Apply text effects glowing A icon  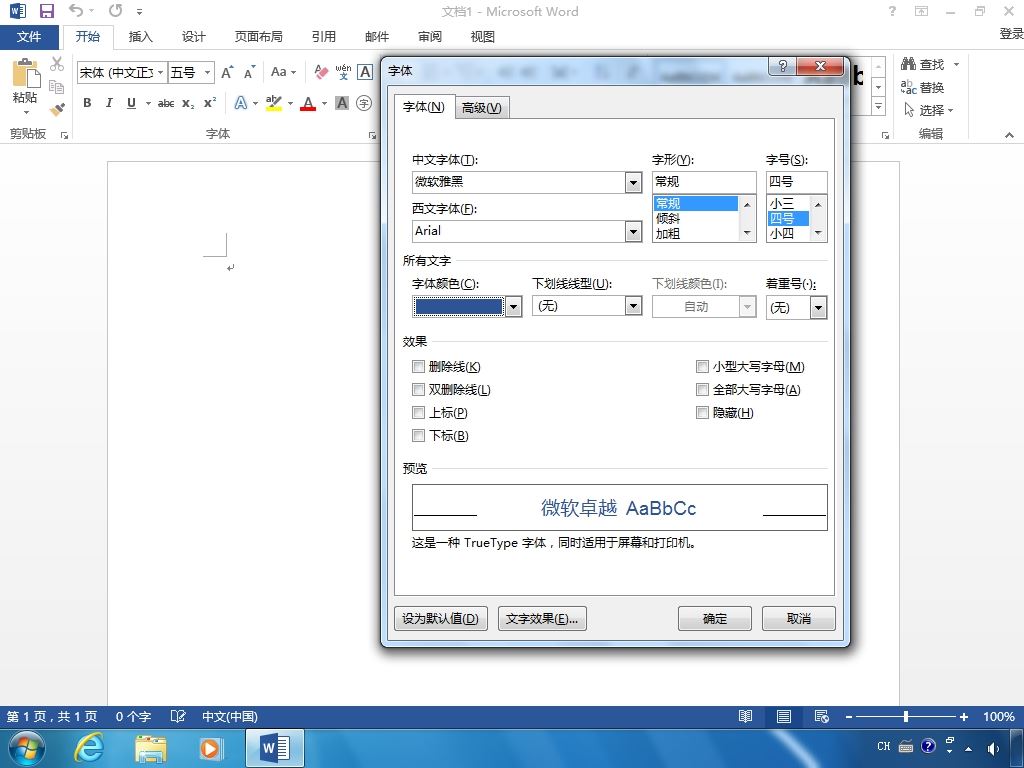(x=241, y=103)
